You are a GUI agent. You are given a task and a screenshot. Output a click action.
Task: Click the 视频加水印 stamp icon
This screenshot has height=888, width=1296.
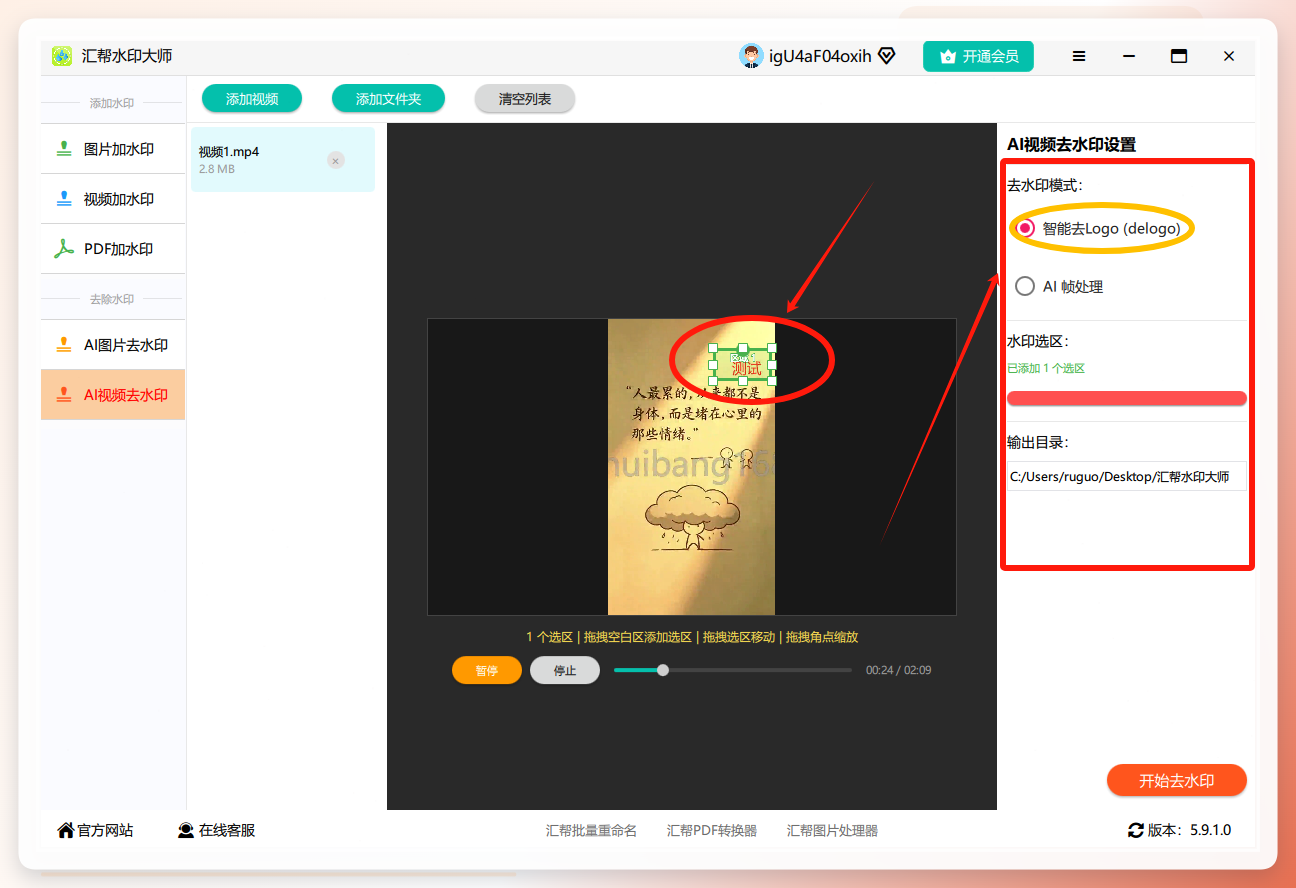pos(64,199)
